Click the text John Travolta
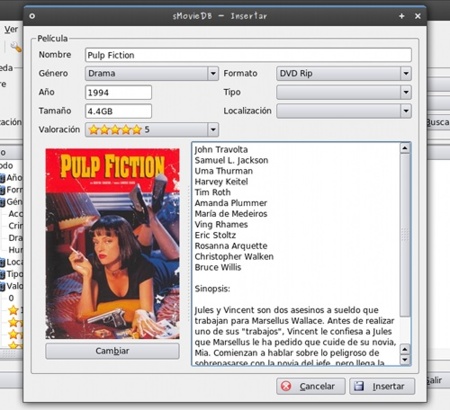The image size is (450, 410). pos(221,150)
